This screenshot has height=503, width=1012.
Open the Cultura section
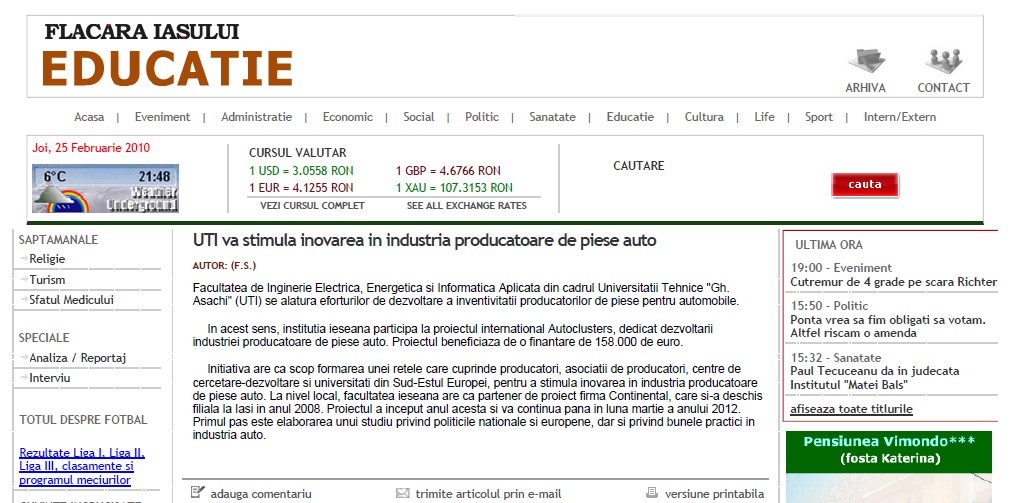[x=704, y=117]
